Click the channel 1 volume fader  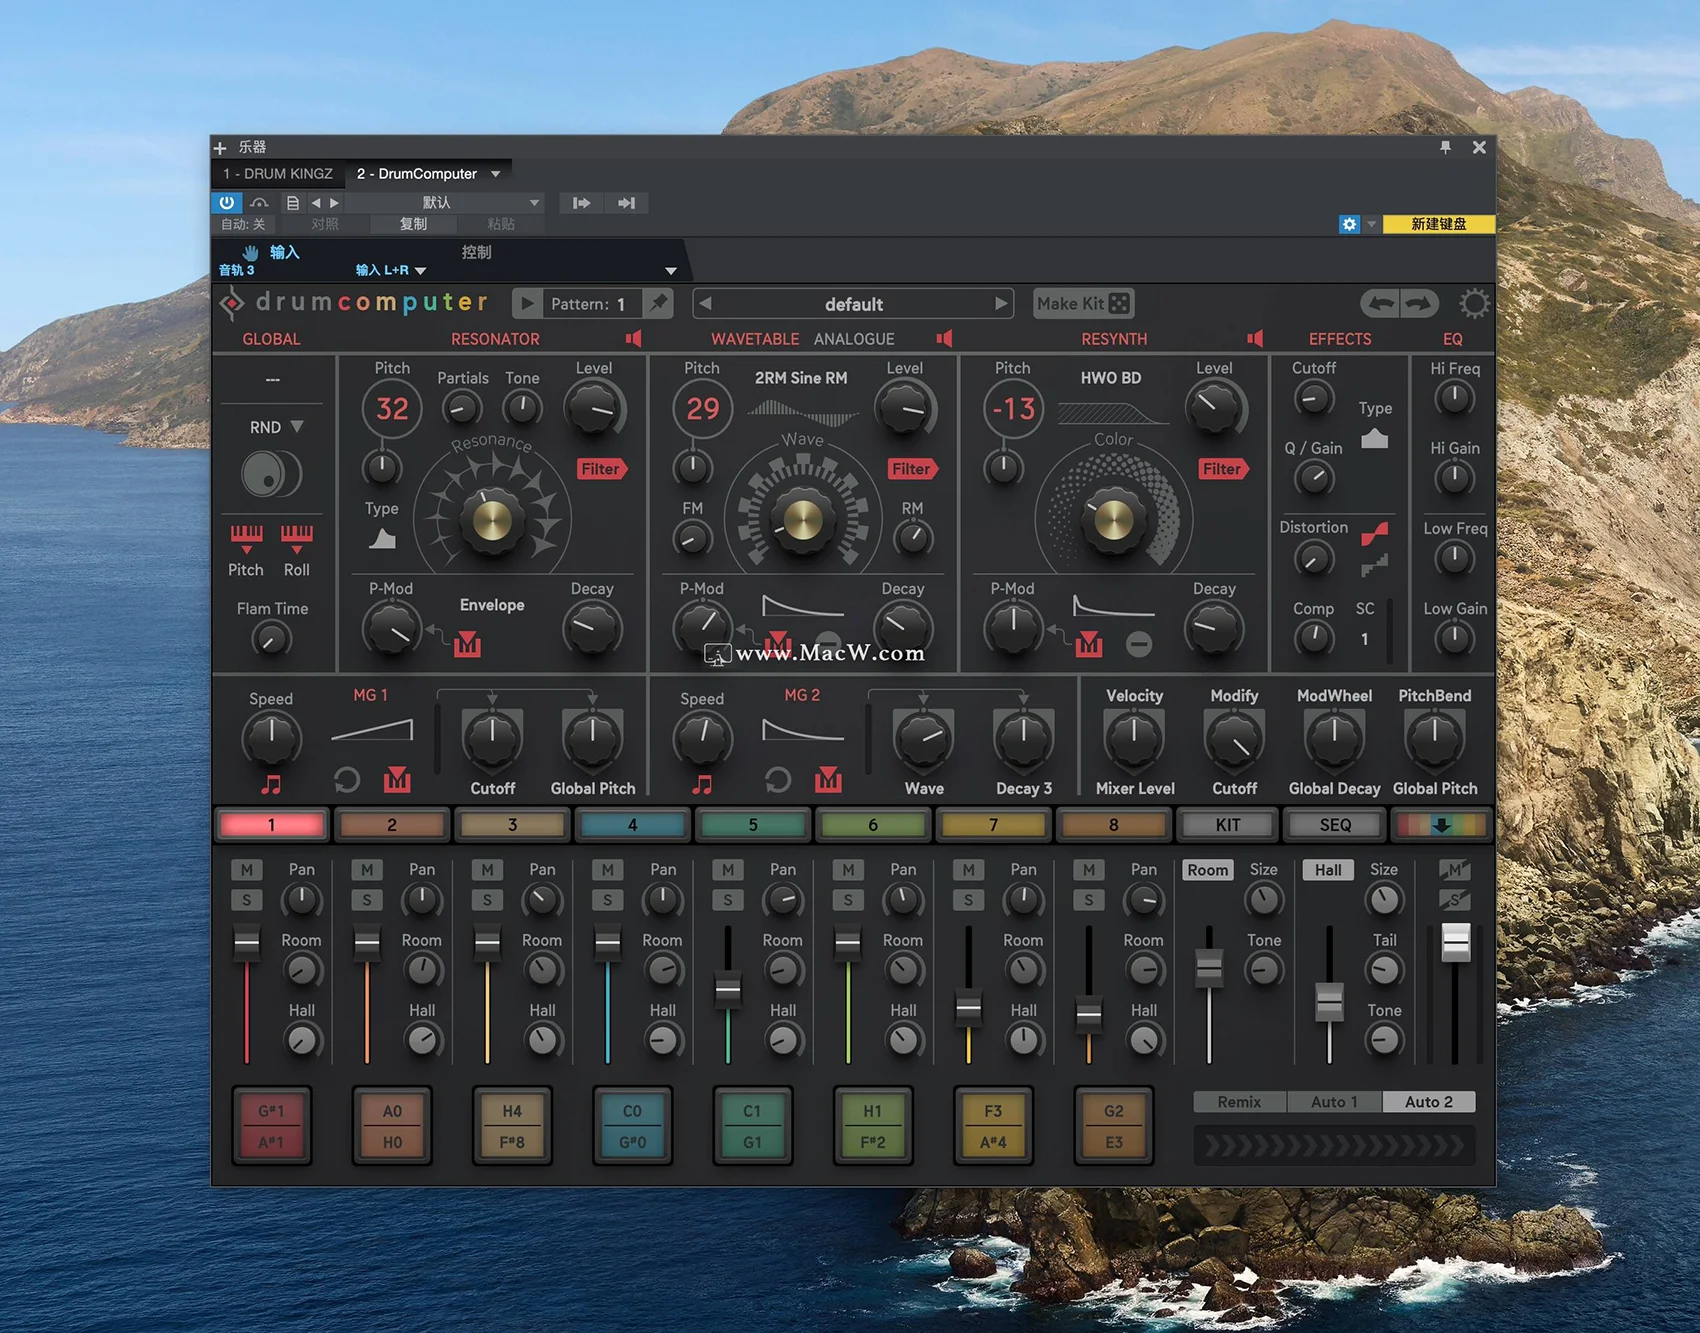(246, 943)
